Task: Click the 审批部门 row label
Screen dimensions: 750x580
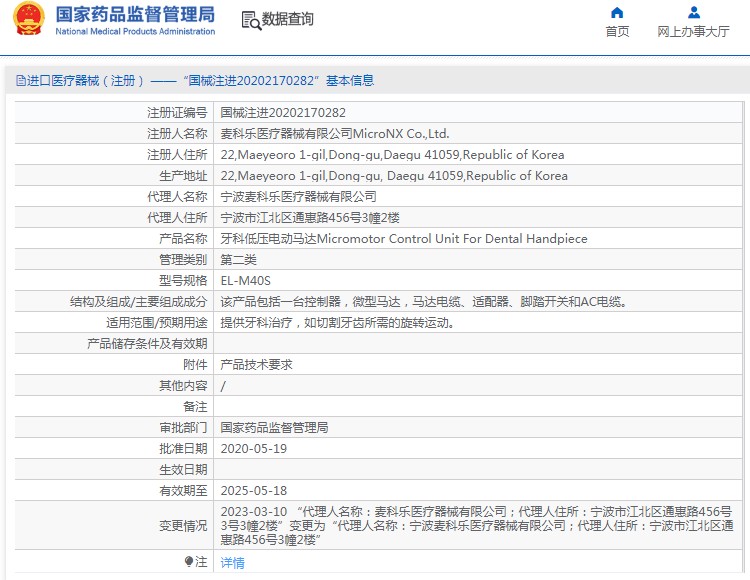Action: (x=183, y=427)
